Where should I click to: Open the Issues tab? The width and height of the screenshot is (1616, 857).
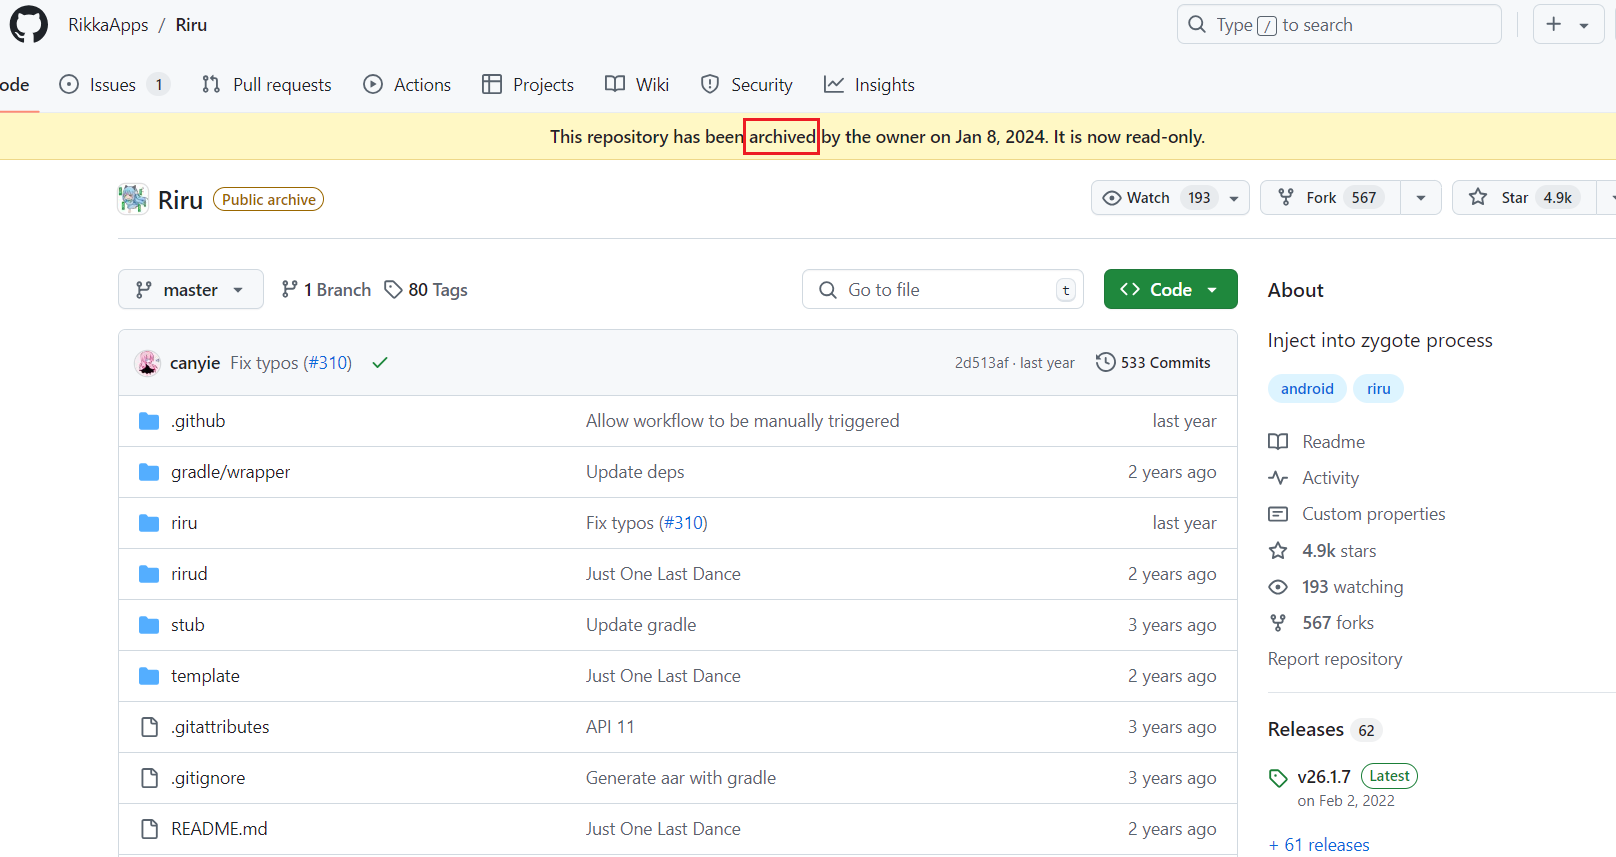pos(114,85)
